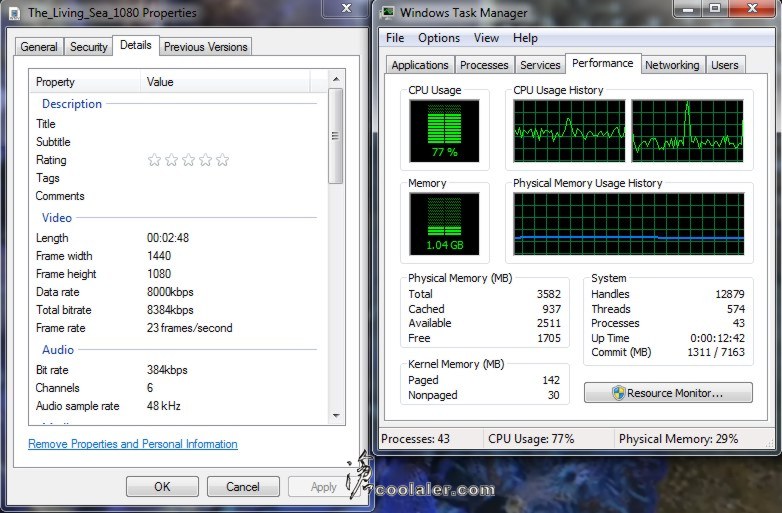Click the Physical Memory: 29% status entry

[x=678, y=439]
